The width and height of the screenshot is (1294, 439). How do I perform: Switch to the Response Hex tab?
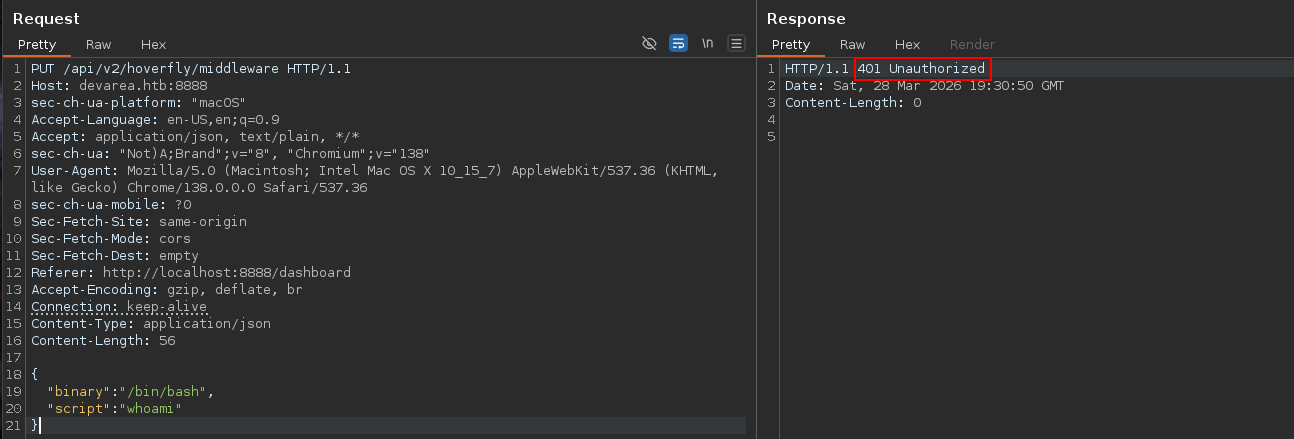coord(907,44)
